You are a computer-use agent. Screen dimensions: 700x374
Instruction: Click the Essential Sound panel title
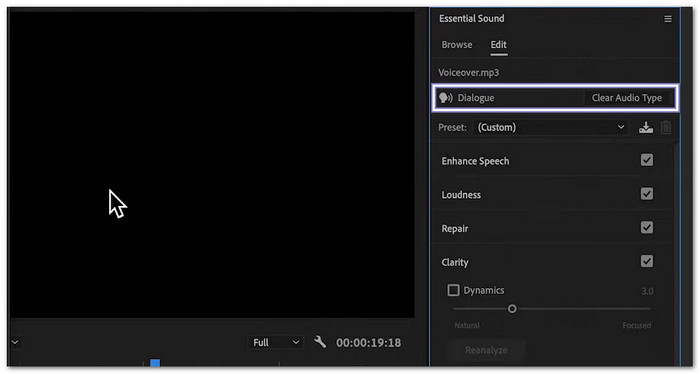(471, 18)
